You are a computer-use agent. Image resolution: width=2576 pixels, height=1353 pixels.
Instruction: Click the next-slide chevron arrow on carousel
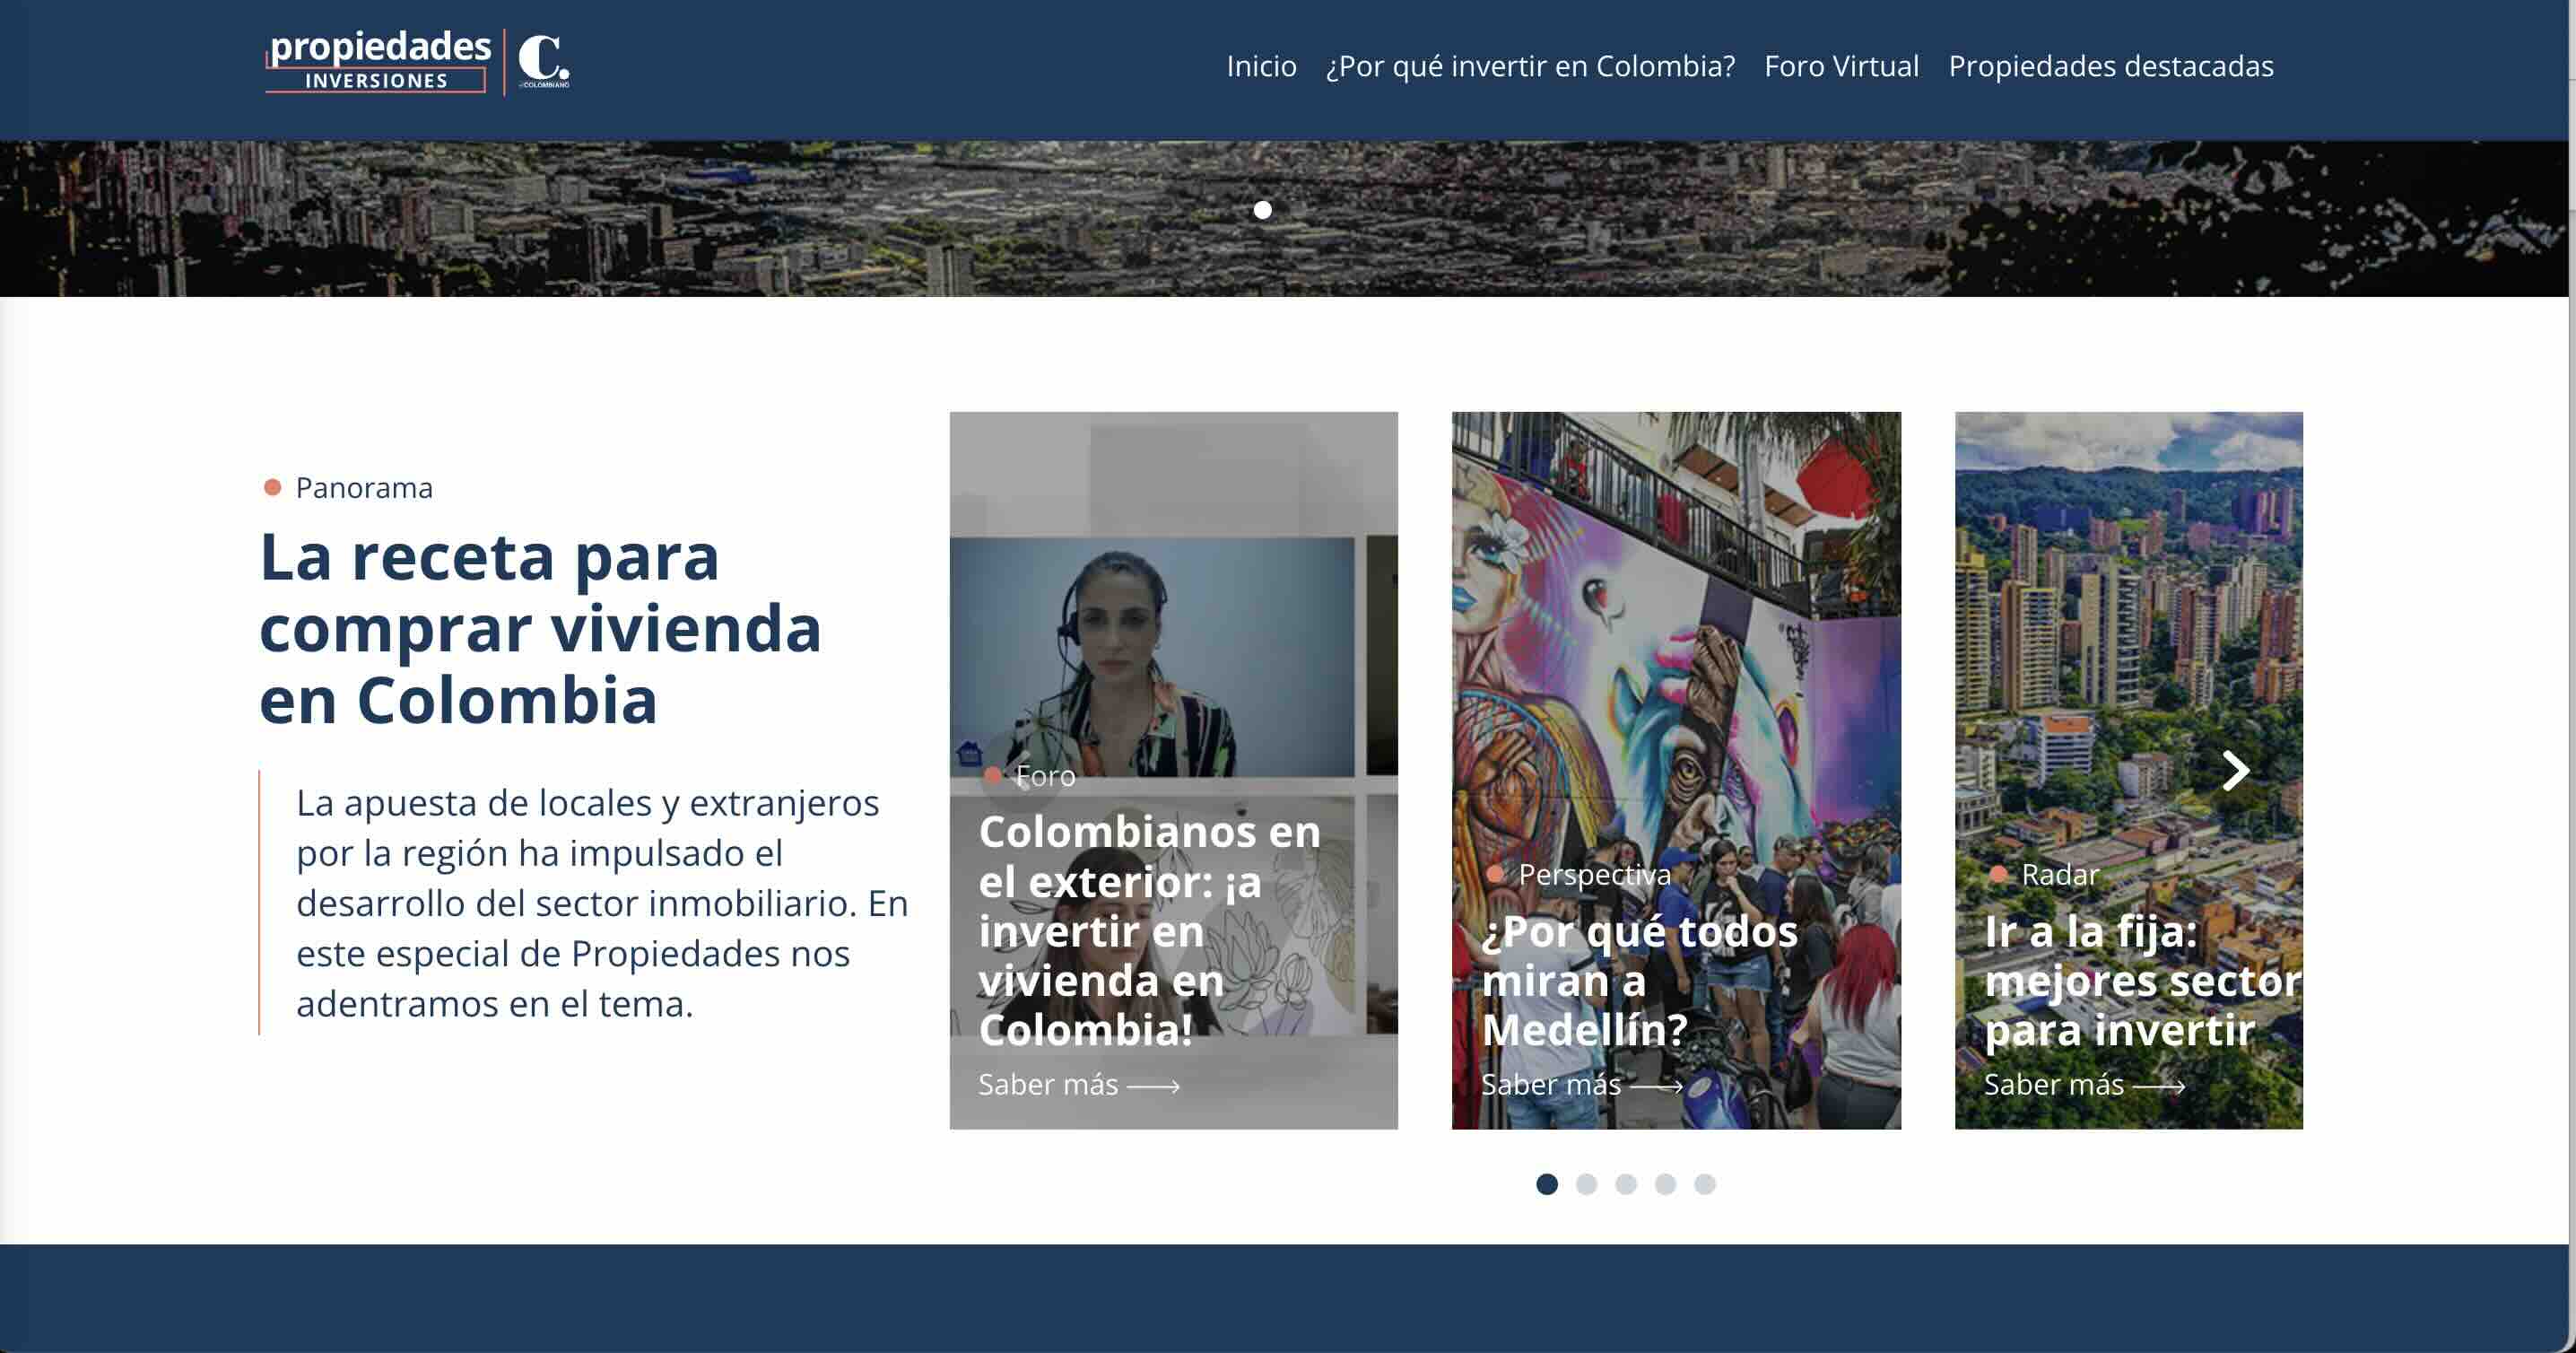pyautogui.click(x=2236, y=770)
